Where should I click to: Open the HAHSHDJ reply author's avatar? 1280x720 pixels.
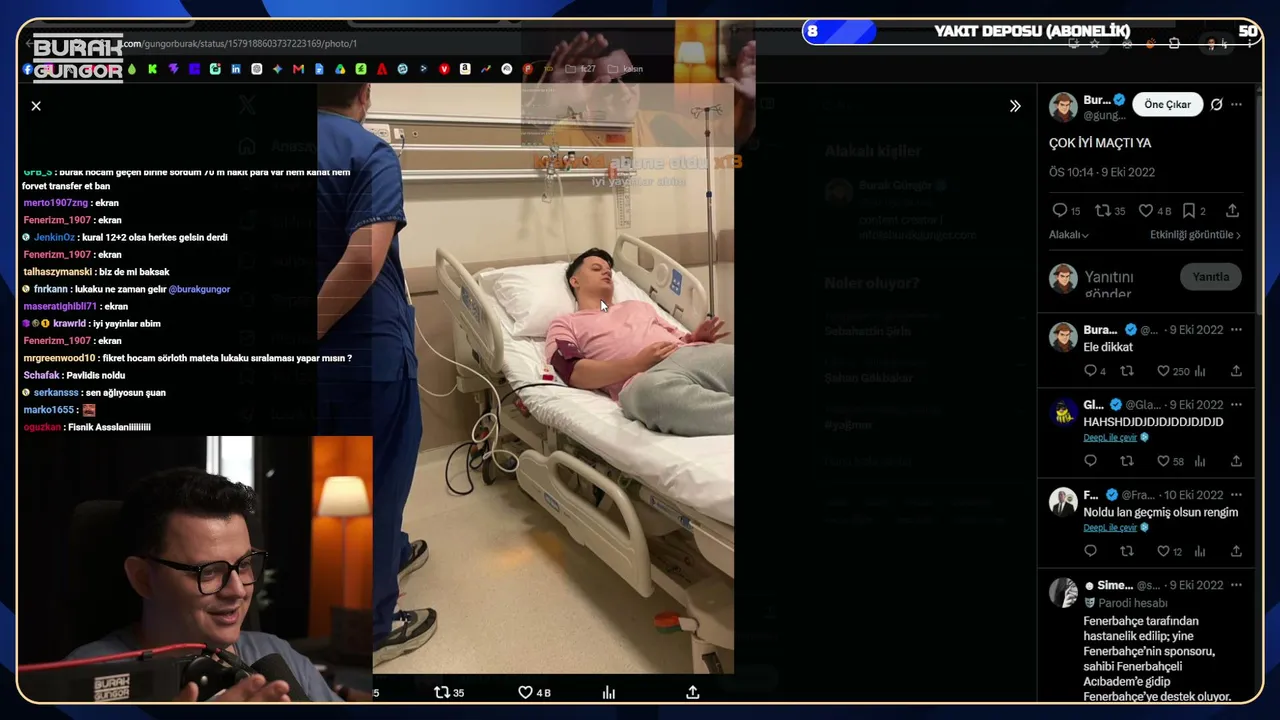[1063, 411]
